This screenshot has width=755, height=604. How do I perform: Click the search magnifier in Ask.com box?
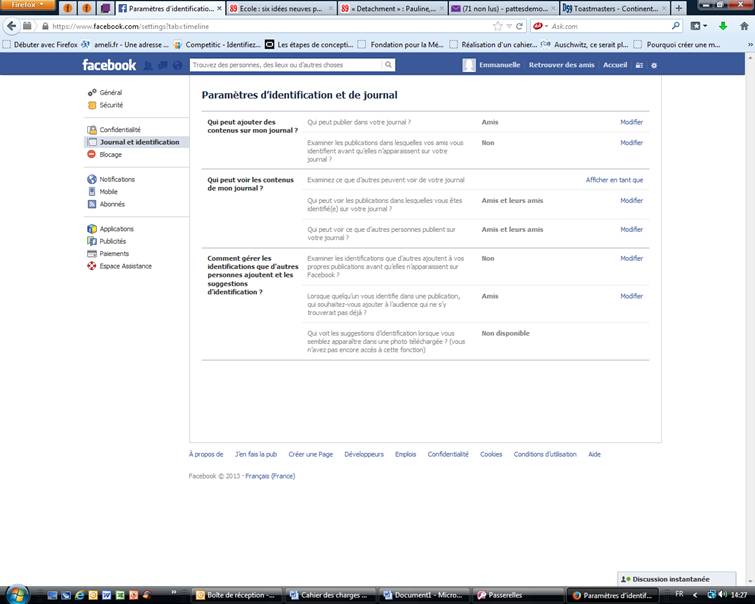click(x=676, y=26)
